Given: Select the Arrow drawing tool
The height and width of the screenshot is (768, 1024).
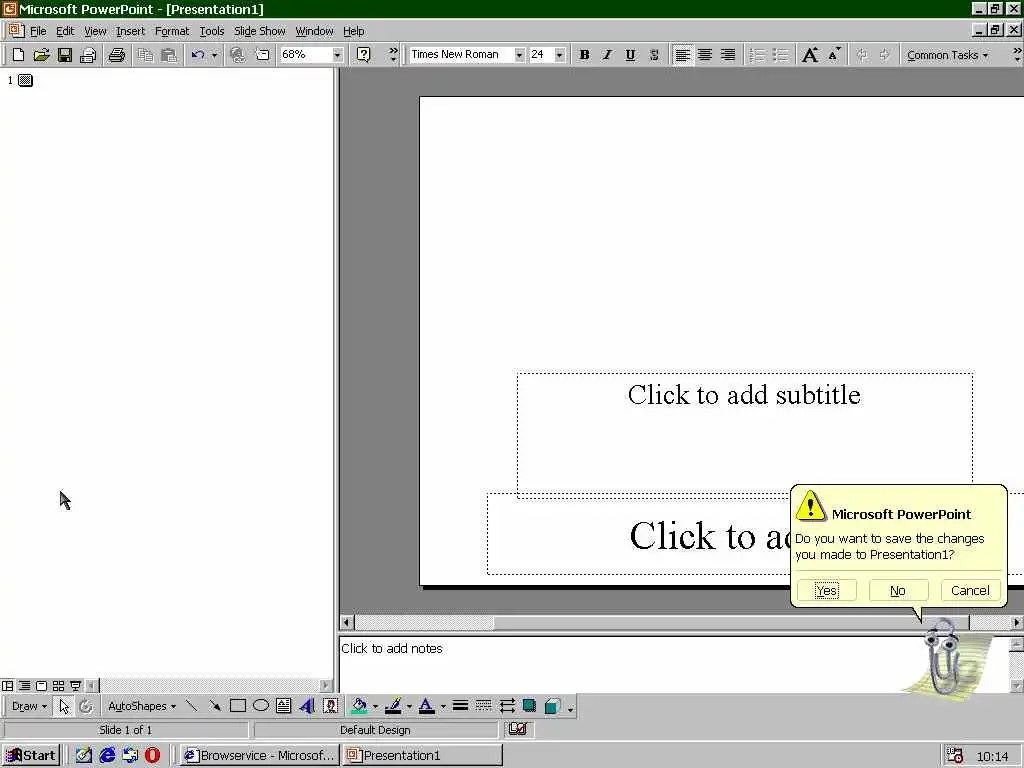Looking at the screenshot, I should (214, 706).
